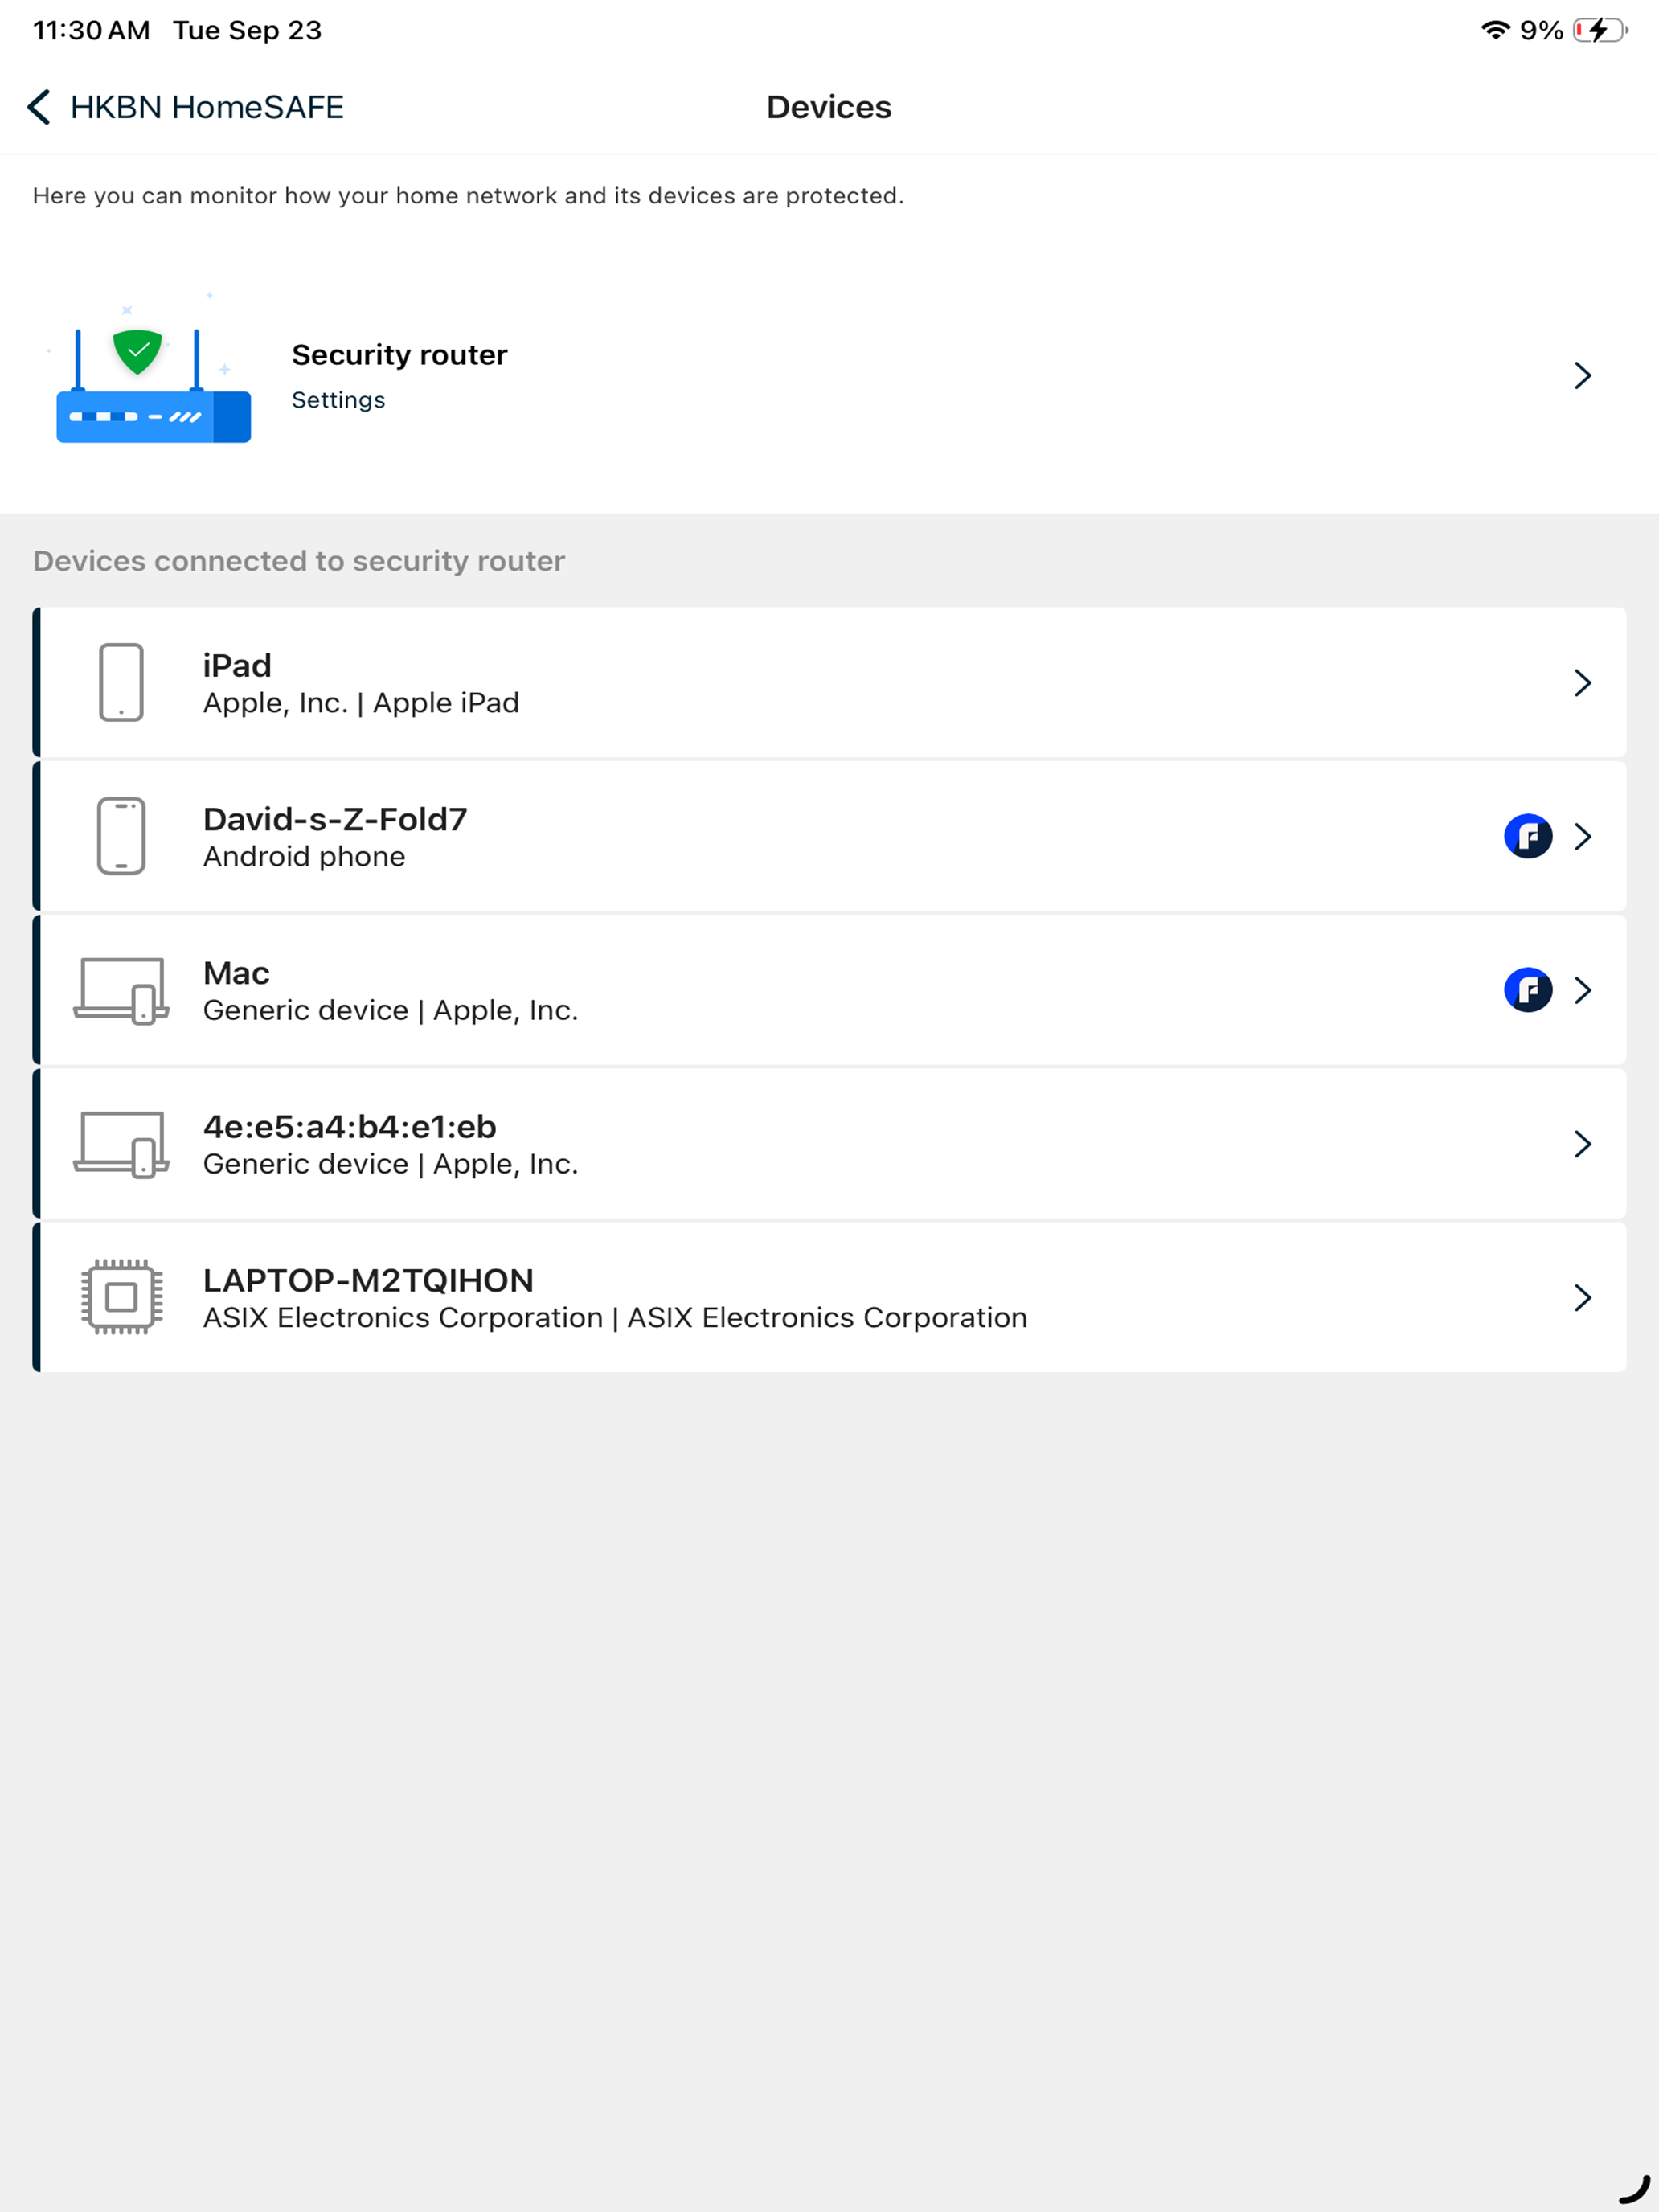Select the Mac generic device icon
Image resolution: width=1659 pixels, height=2212 pixels.
[x=121, y=990]
